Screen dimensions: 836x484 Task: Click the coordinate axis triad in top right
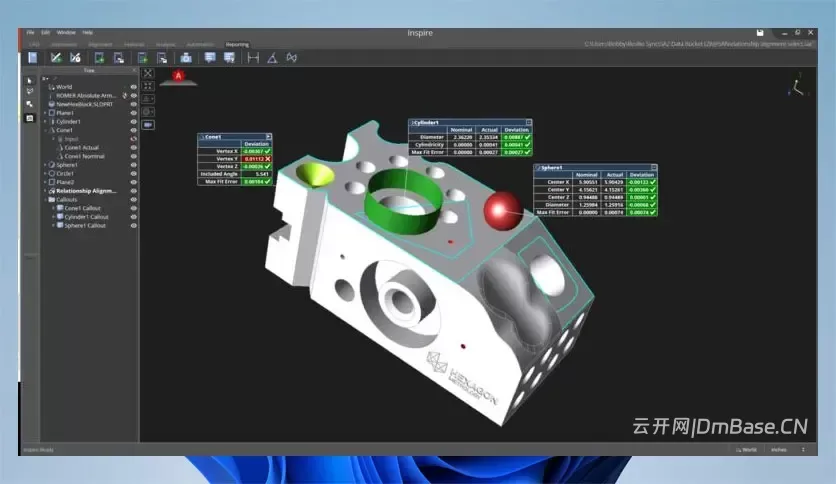[x=797, y=85]
